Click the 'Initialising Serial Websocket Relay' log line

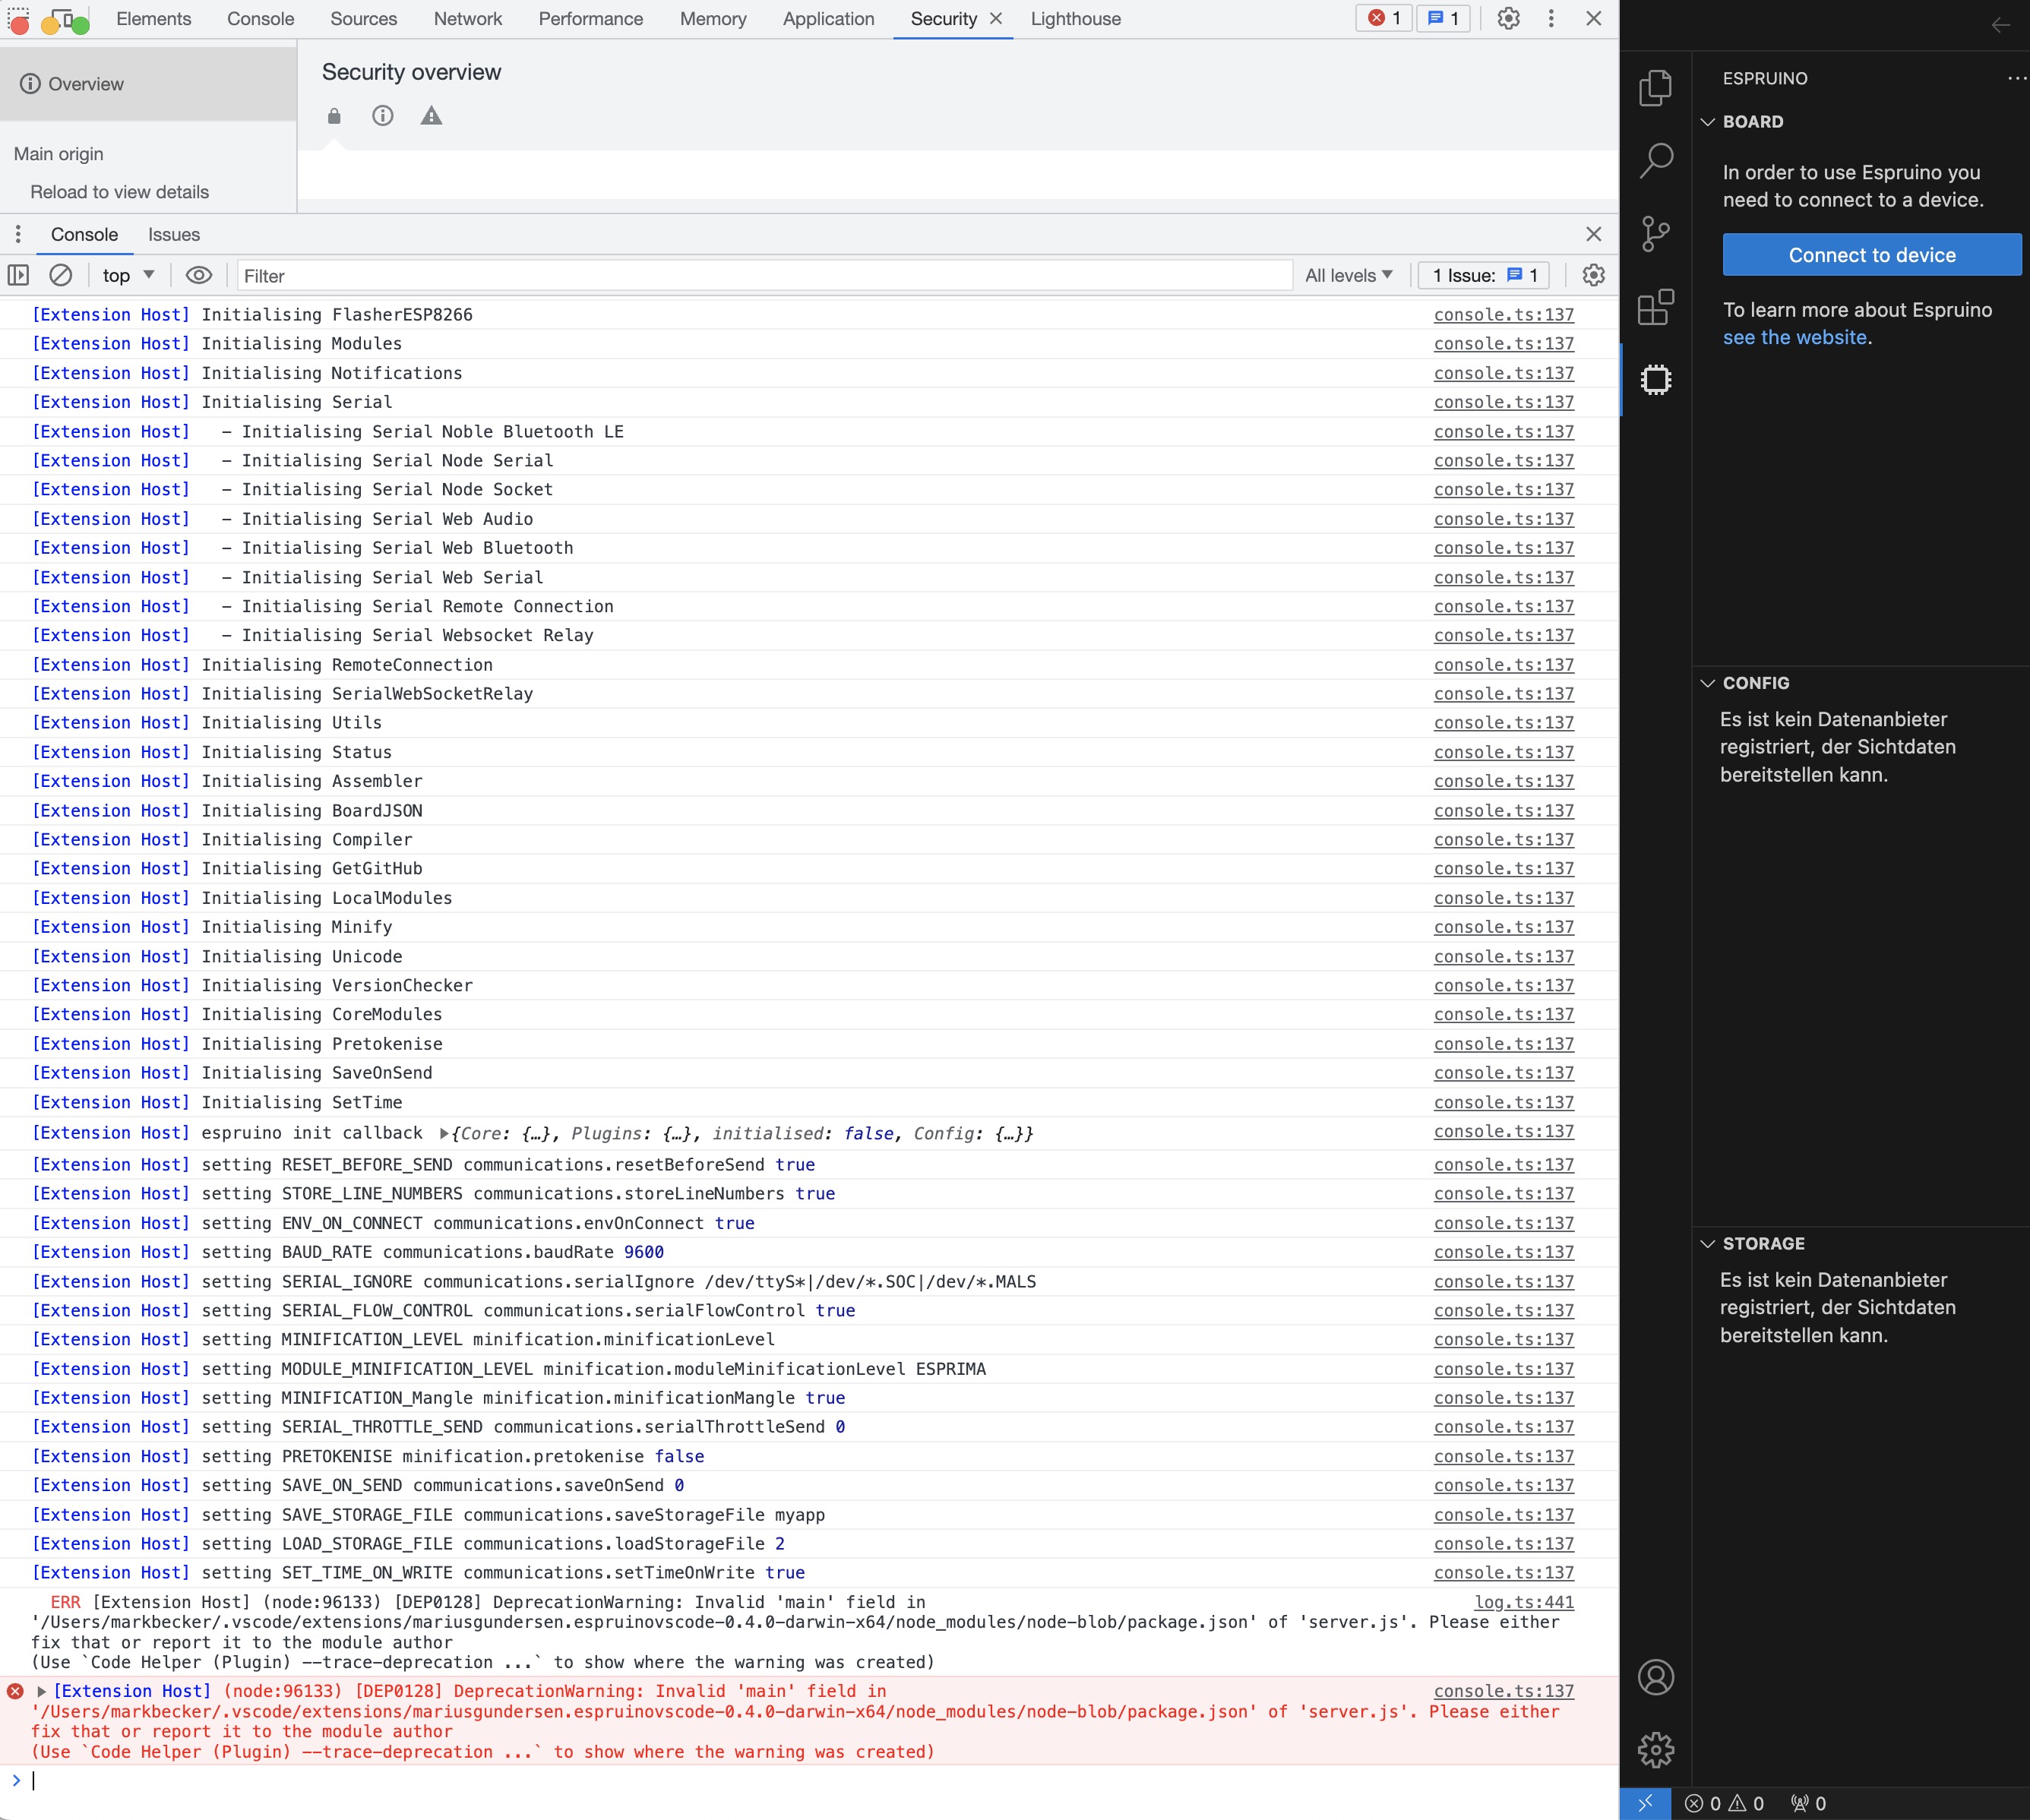[x=809, y=635]
